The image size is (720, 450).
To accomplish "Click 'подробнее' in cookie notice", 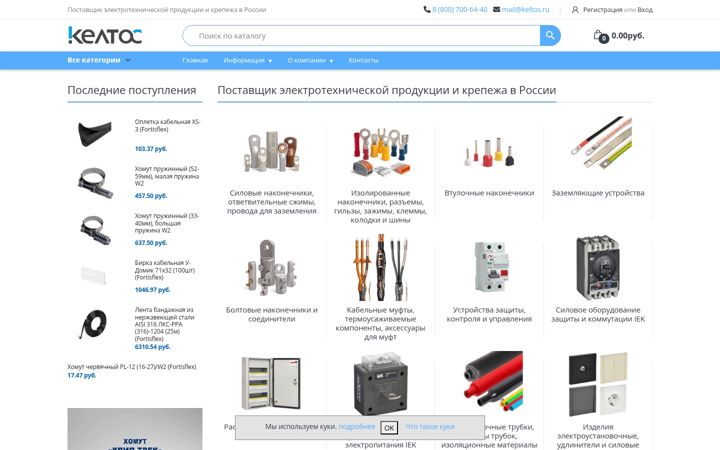I will (357, 427).
